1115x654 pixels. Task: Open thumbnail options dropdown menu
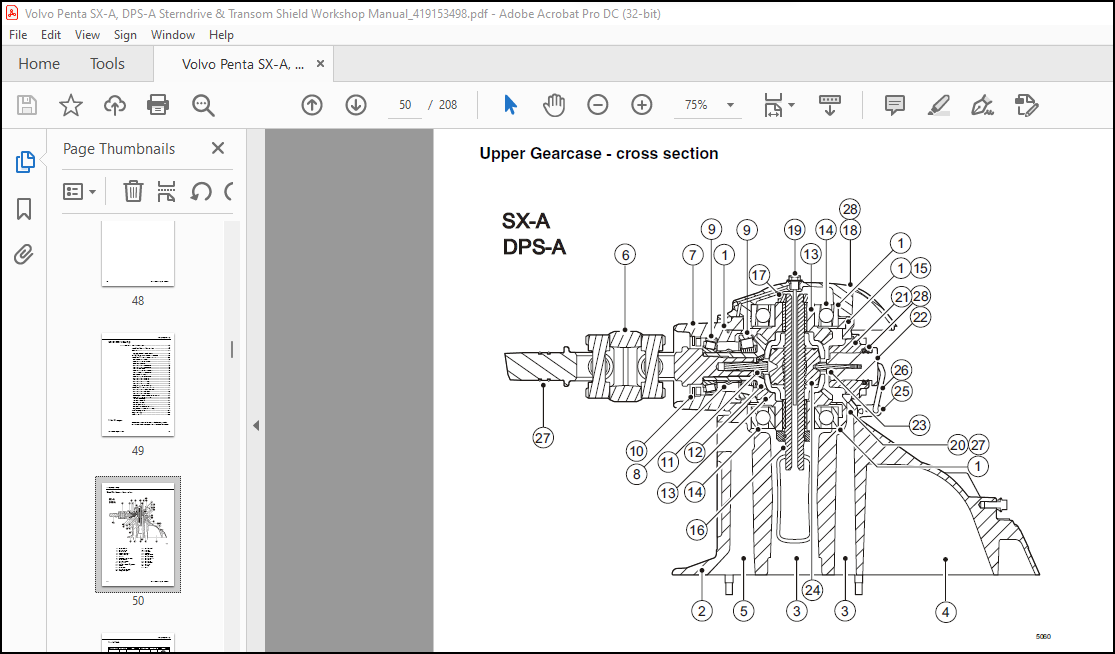point(80,191)
